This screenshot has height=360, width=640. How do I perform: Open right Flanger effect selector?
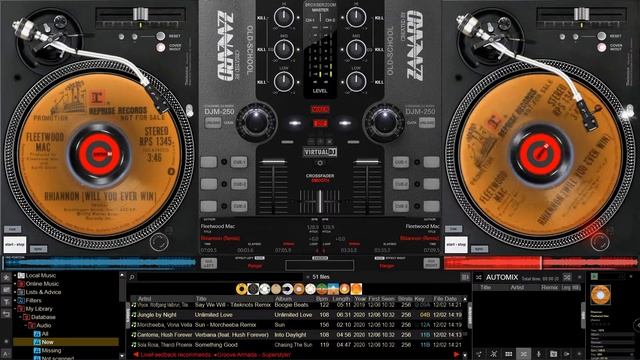[387, 266]
